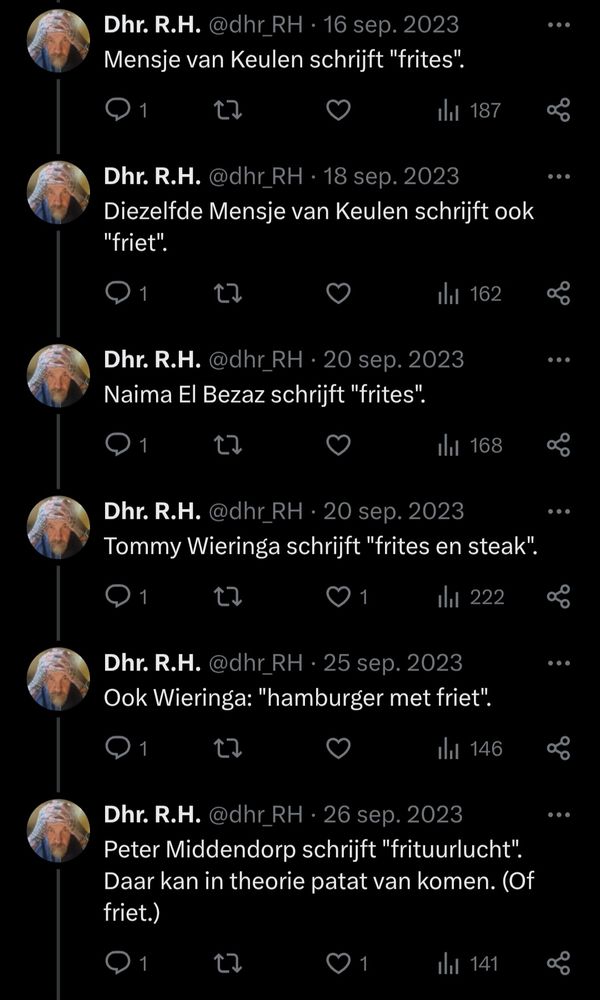The width and height of the screenshot is (600, 1000).
Task: Share the 16 sep. 2023 tweet
Action: 559,110
